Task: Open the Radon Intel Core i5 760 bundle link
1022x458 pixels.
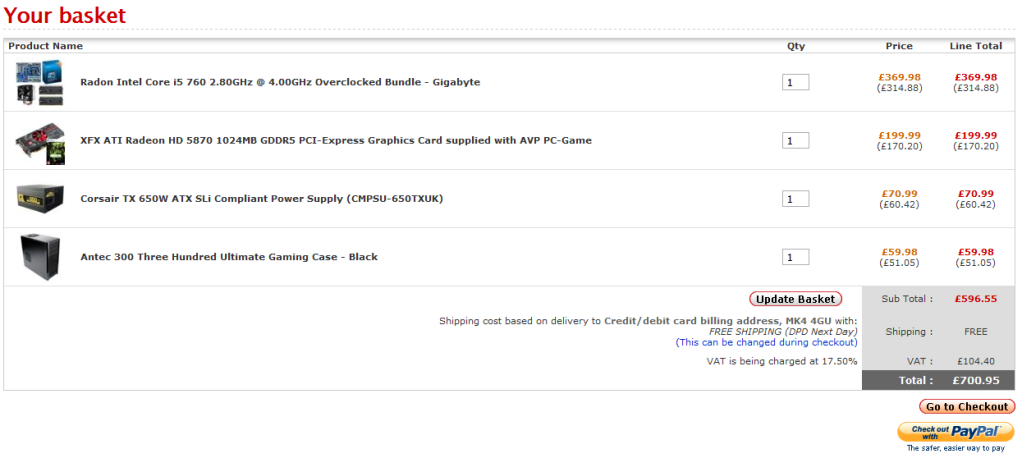Action: pos(280,82)
